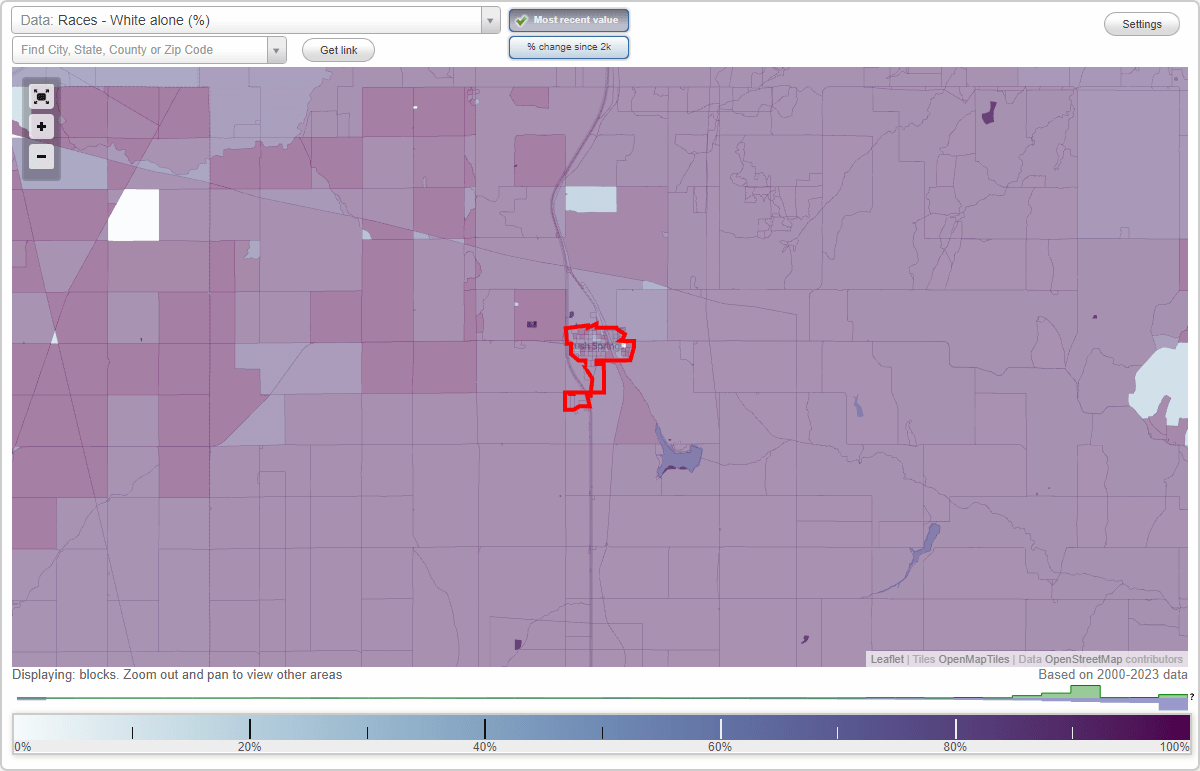Click the Get link button
The image size is (1200, 771).
coord(337,50)
